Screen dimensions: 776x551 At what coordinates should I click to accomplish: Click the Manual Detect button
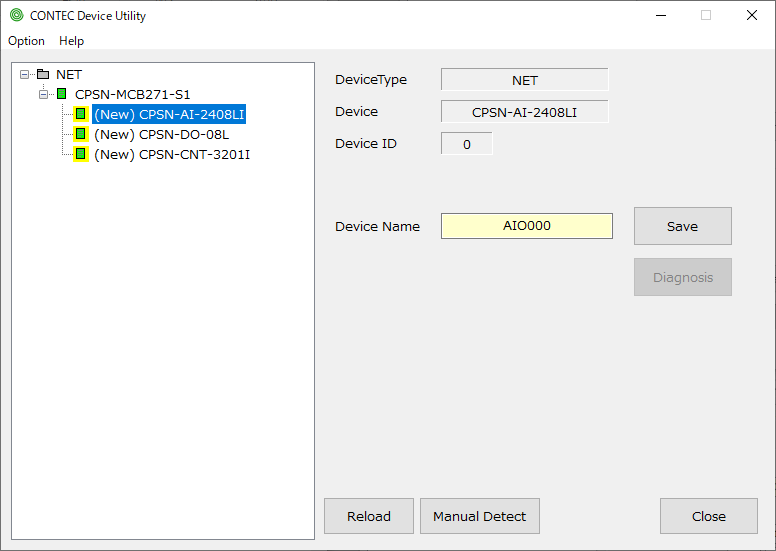pyautogui.click(x=480, y=516)
